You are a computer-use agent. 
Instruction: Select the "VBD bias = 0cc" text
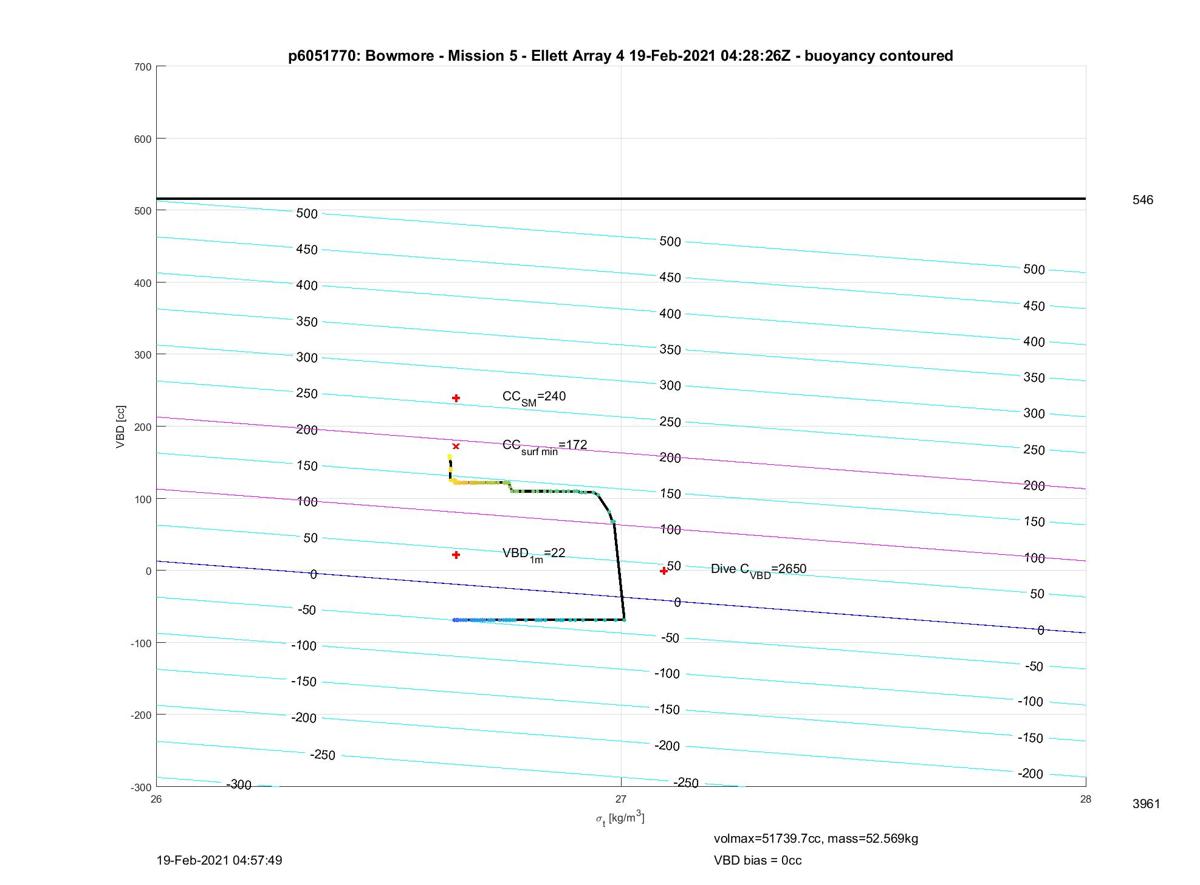[x=757, y=860]
